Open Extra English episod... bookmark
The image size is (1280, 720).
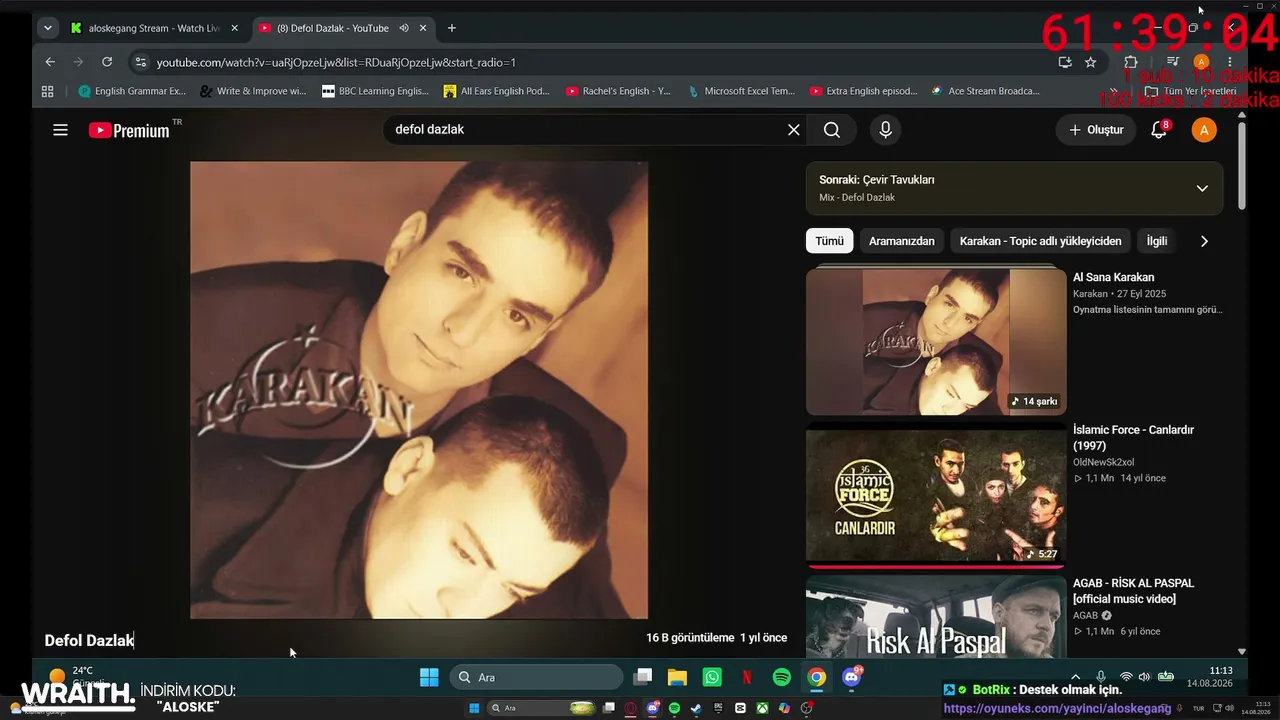point(864,91)
